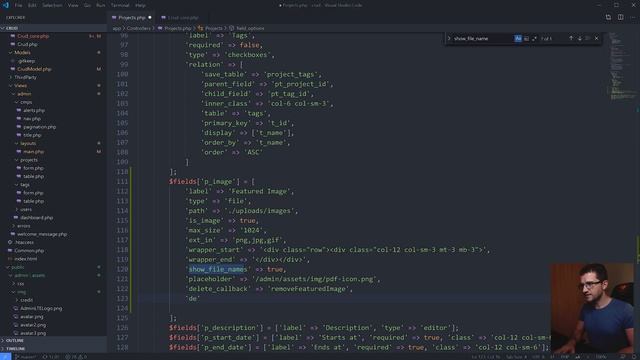Expand the replace field chevron in find widget
Viewport: 640px width, 360px height.
pyautogui.click(x=449, y=38)
